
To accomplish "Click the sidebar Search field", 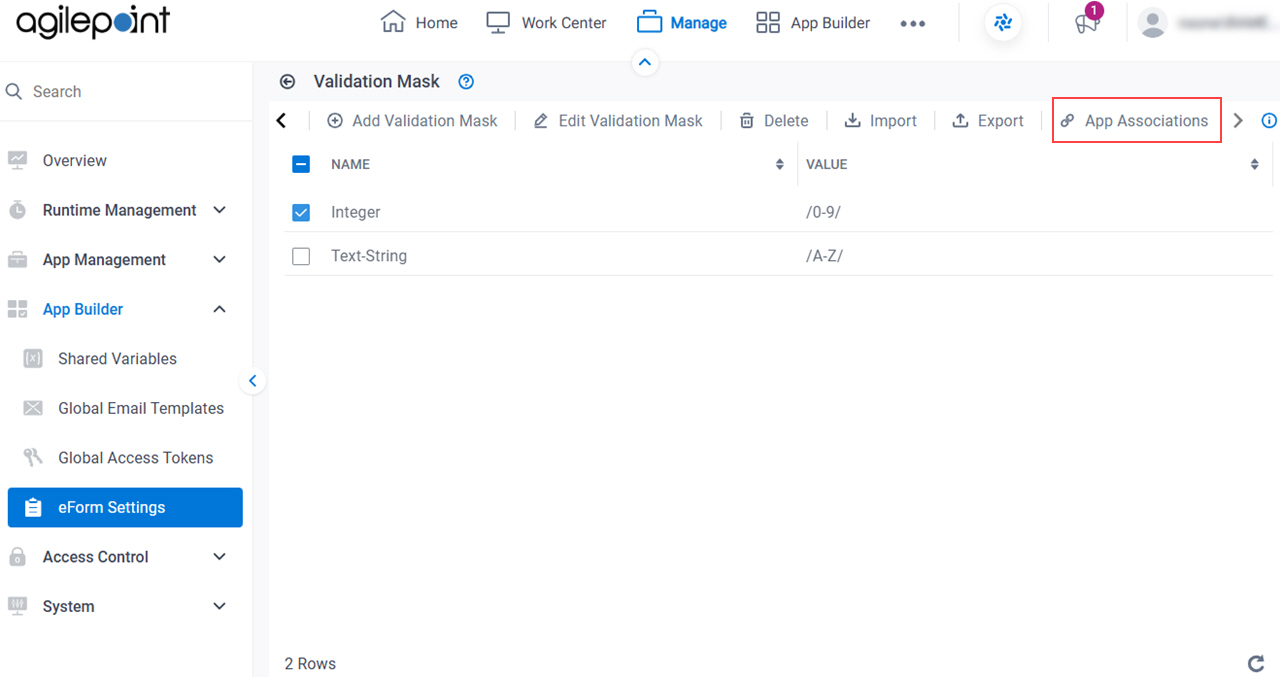I will (x=126, y=91).
